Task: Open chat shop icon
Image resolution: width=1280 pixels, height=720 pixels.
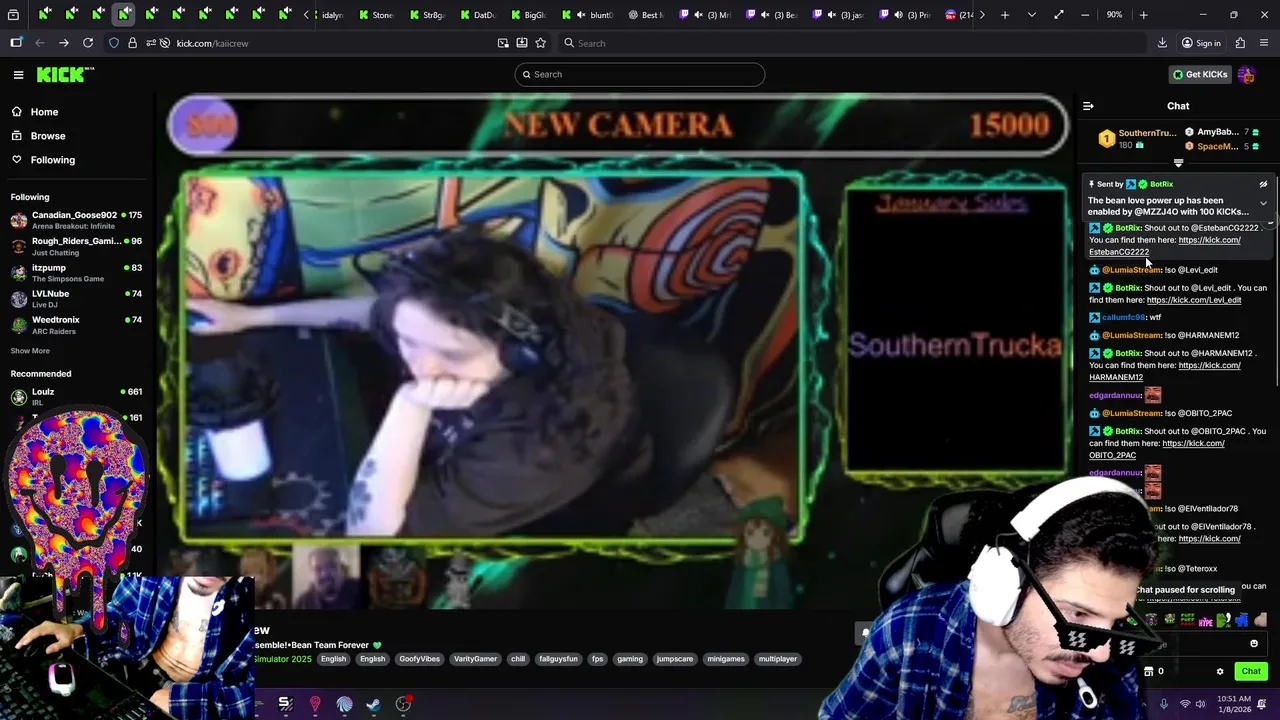Action: [1149, 671]
